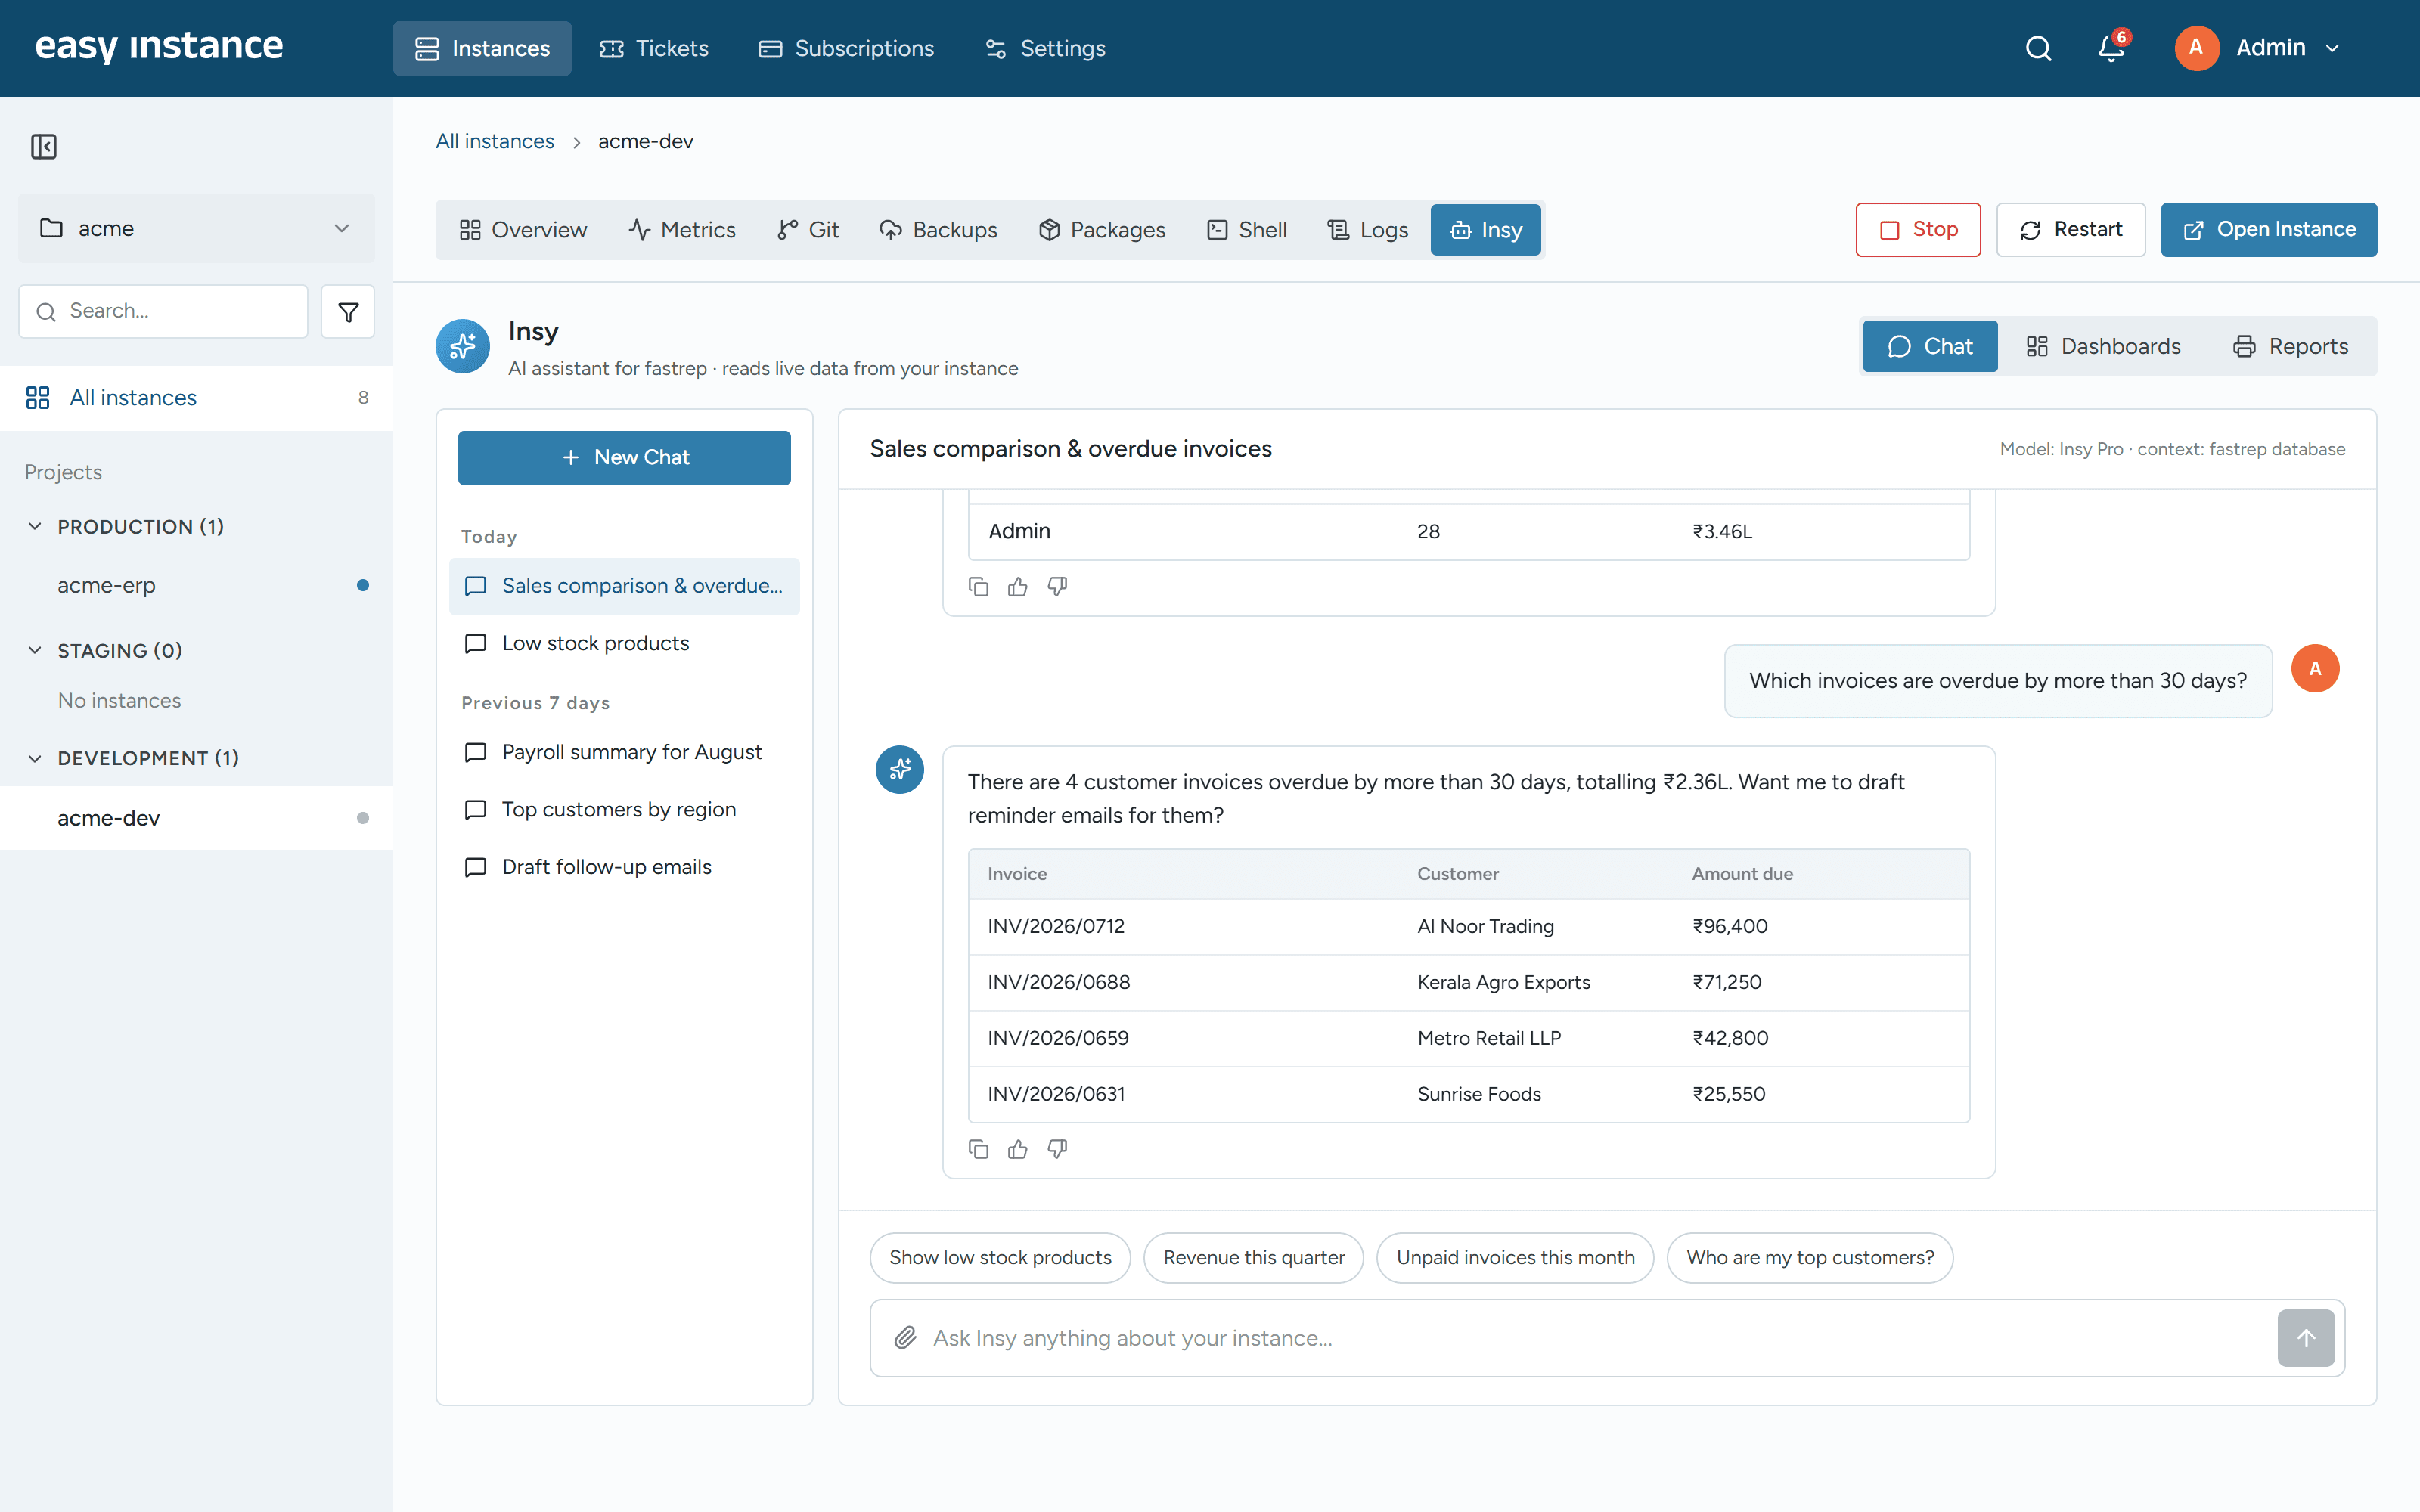Open the global search icon in header
This screenshot has width=2420, height=1512.
click(2038, 48)
